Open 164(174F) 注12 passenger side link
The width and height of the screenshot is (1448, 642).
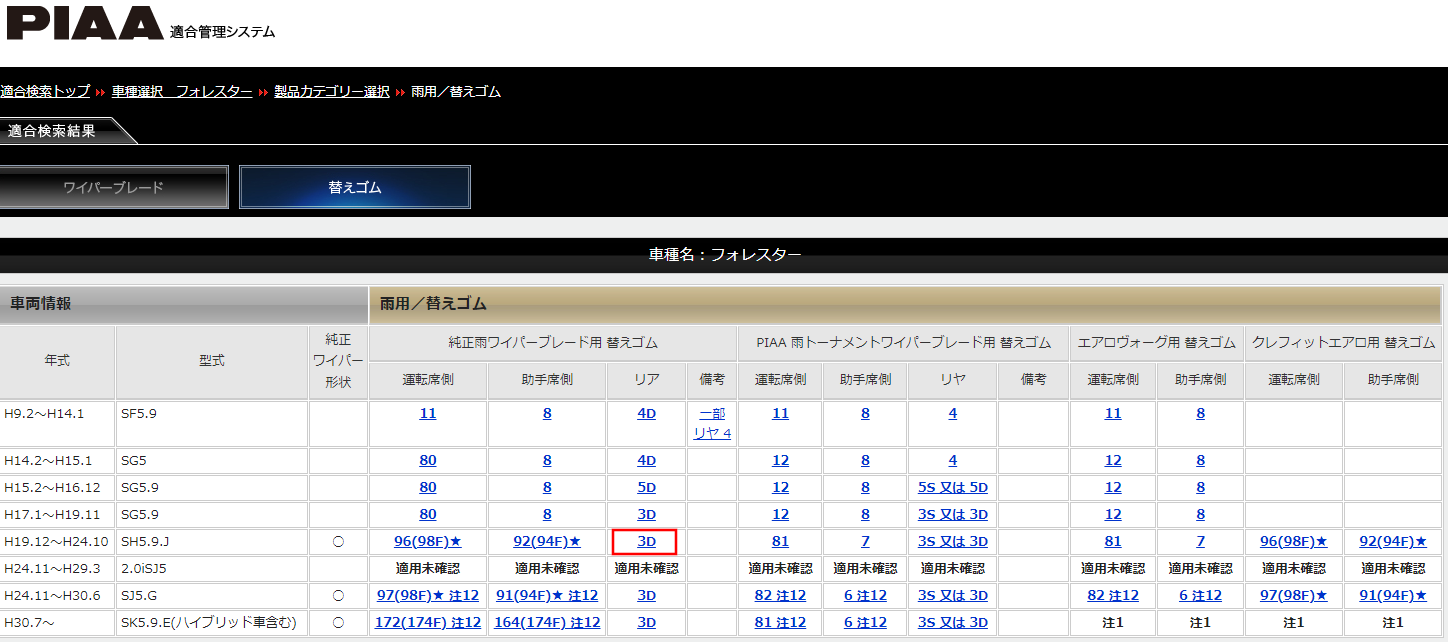coord(547,622)
